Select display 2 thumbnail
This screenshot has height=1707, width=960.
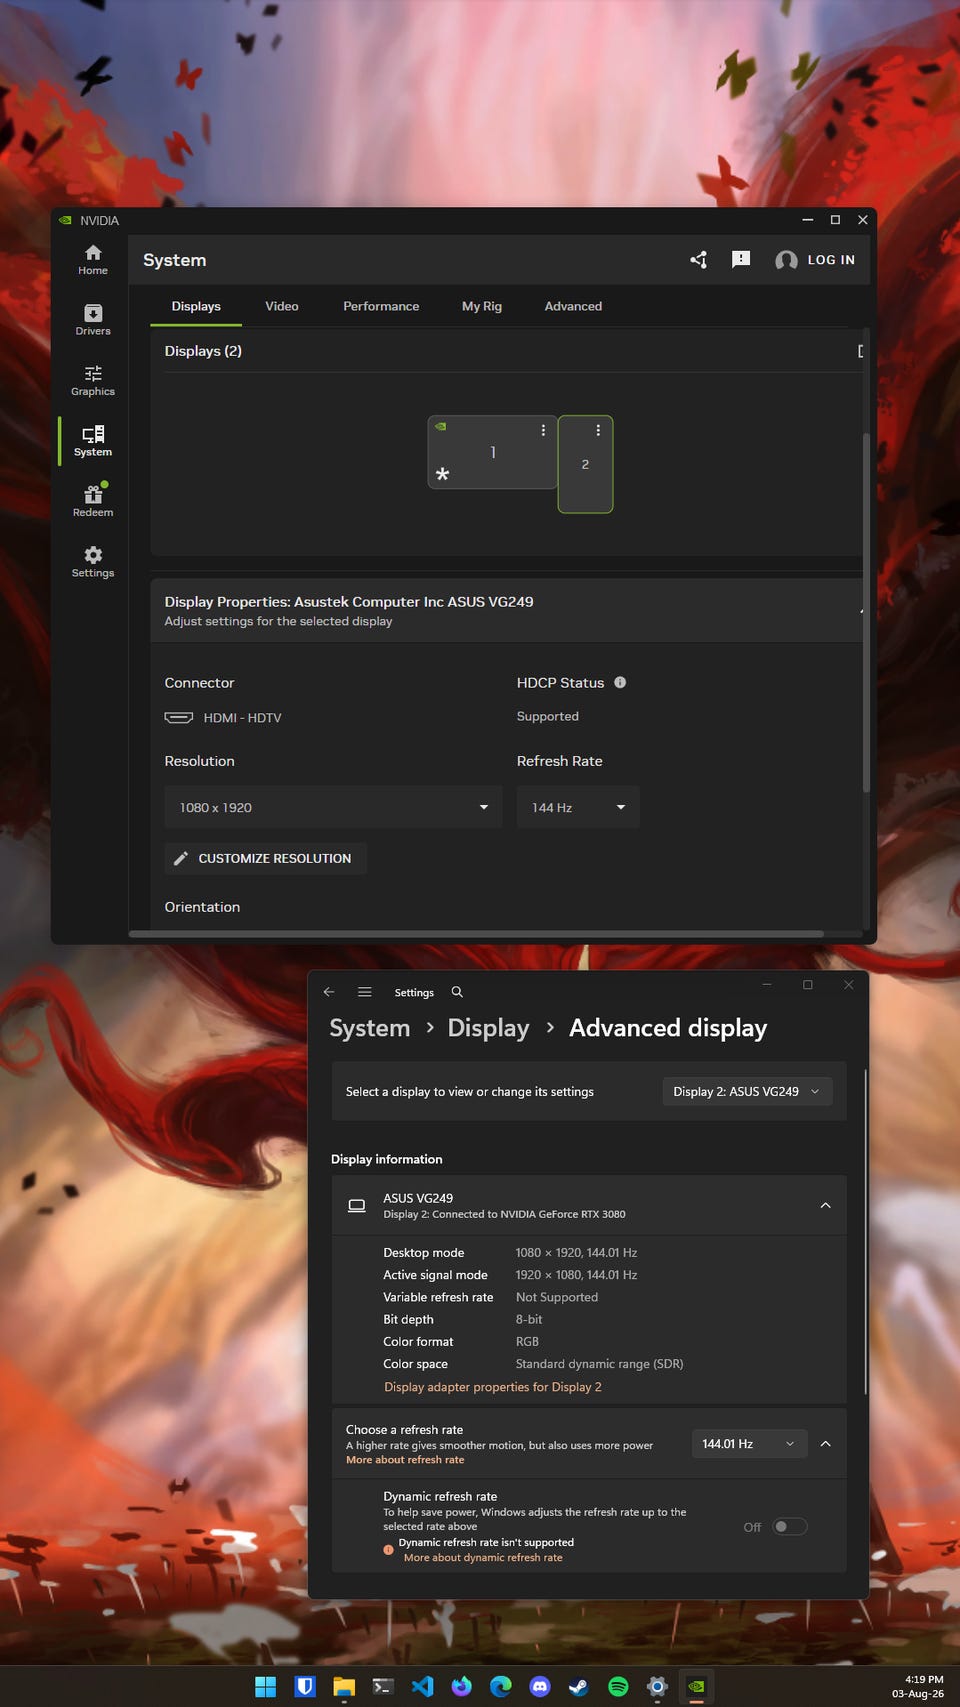(585, 465)
